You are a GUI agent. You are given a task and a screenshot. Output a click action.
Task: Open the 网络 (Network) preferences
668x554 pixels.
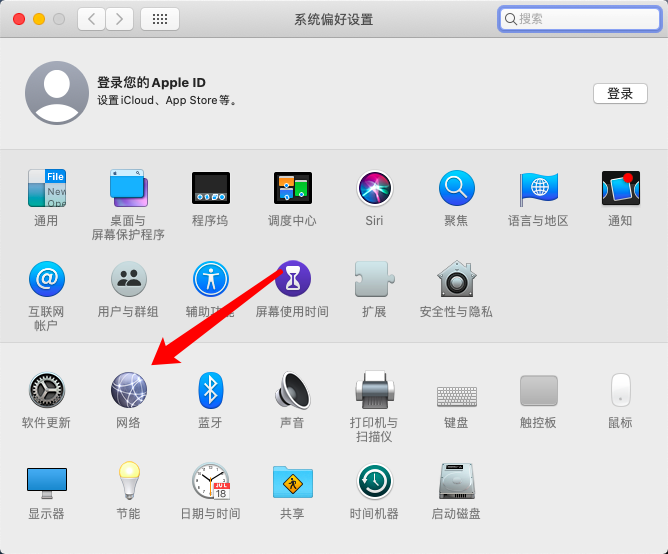pos(128,390)
